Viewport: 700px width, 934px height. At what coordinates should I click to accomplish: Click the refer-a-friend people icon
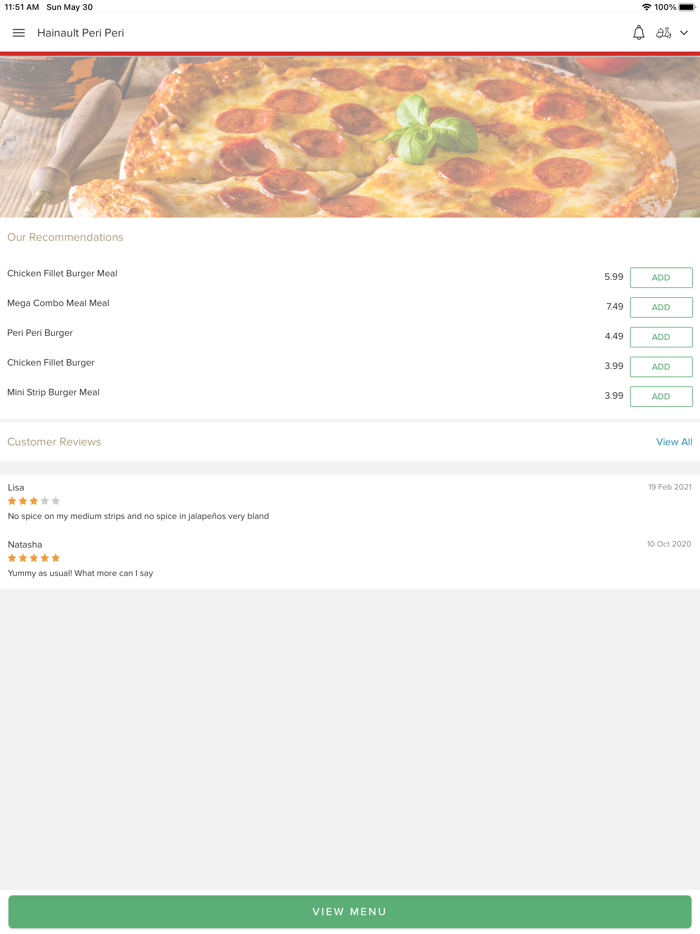(664, 32)
